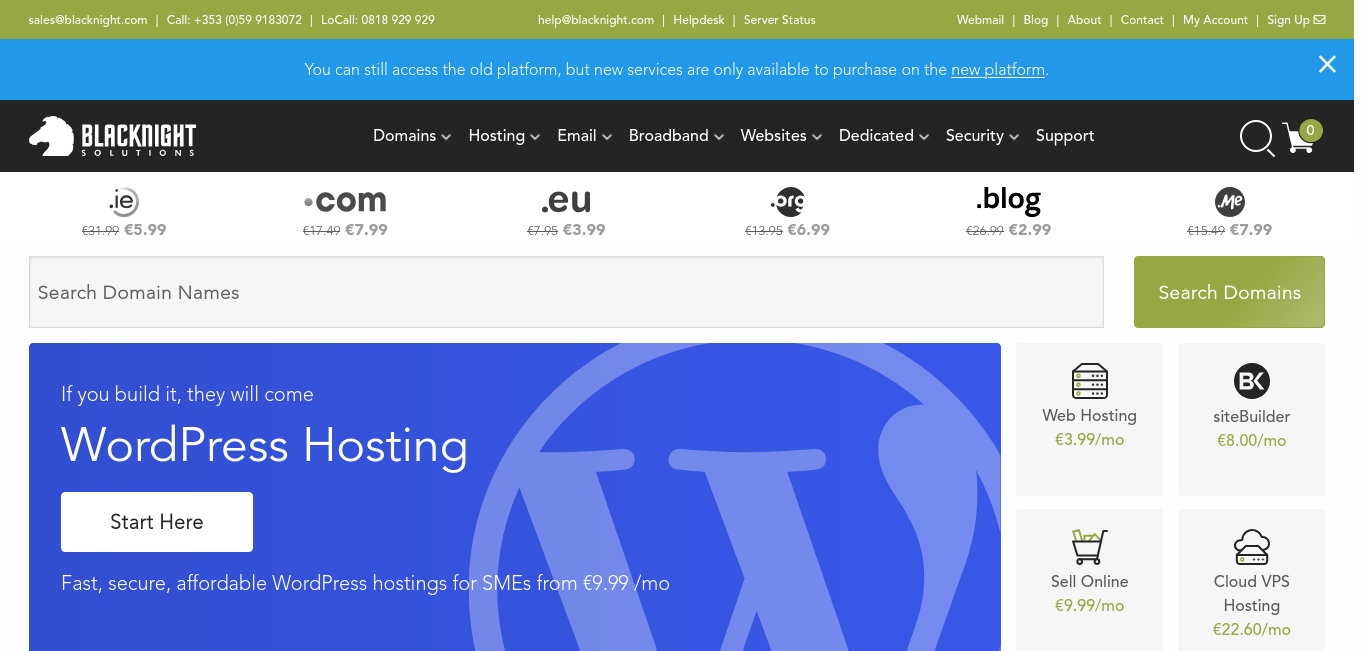
Task: Click the Cloud VPS Hosting icon
Action: (x=1251, y=547)
